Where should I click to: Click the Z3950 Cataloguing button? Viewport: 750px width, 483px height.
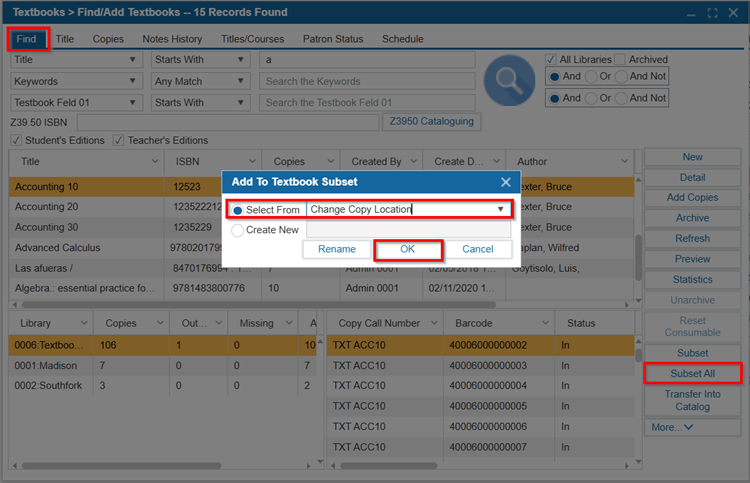[x=431, y=121]
